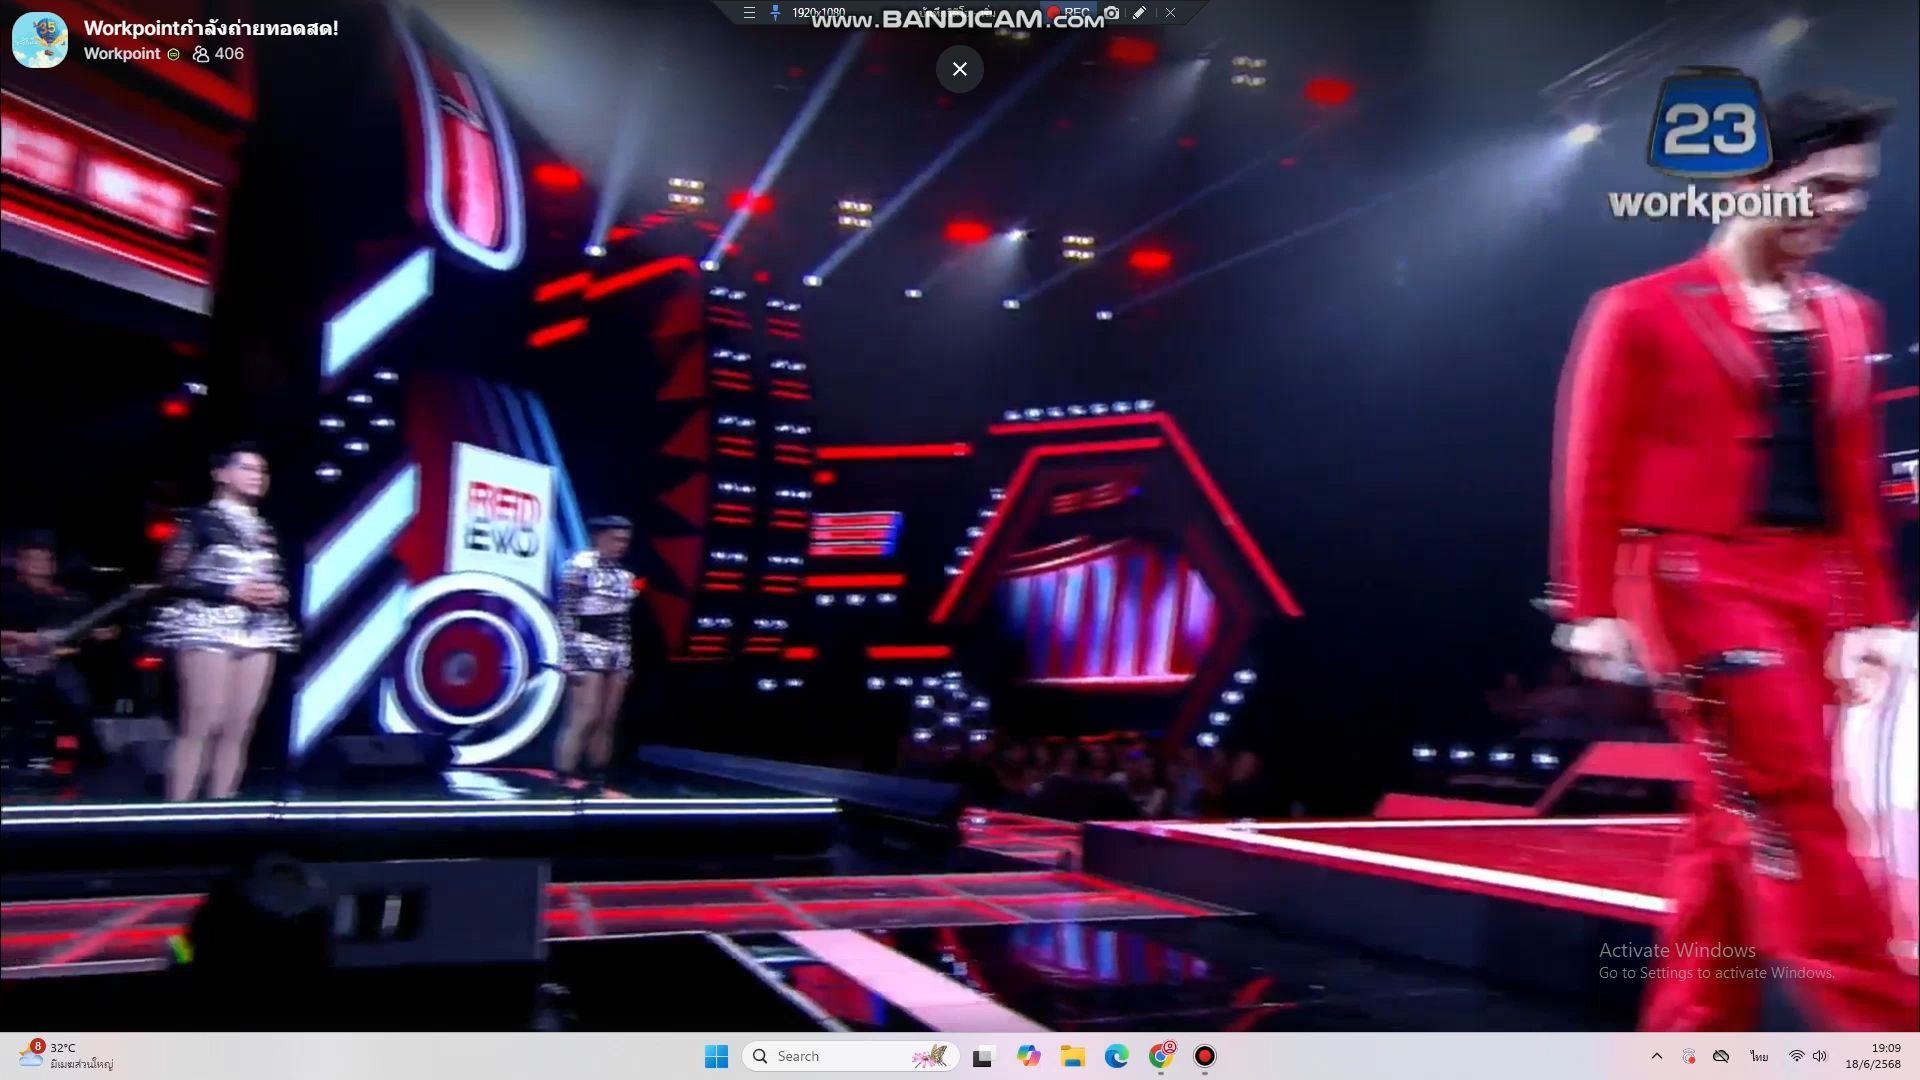The width and height of the screenshot is (1920, 1080).
Task: Open File Explorer from the taskbar
Action: [x=1072, y=1056]
